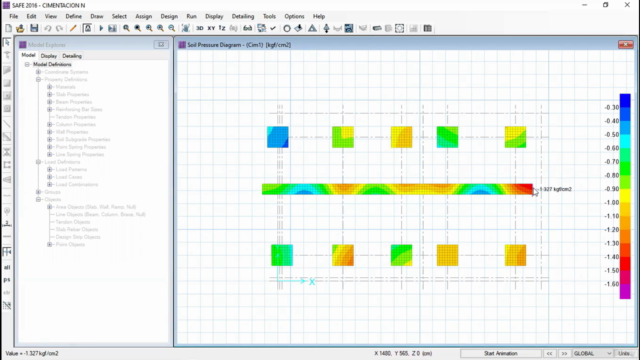The width and height of the screenshot is (640, 360).
Task: Click the magenta -1.60 legend color band
Action: coord(625,291)
